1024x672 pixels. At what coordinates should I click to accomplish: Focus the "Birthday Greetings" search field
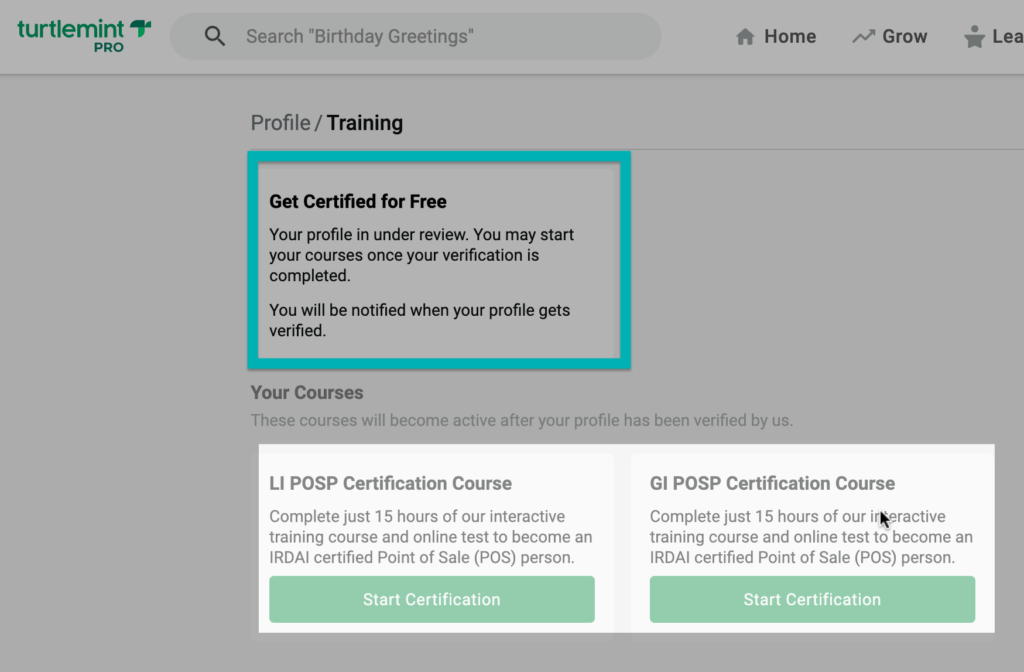click(x=415, y=37)
